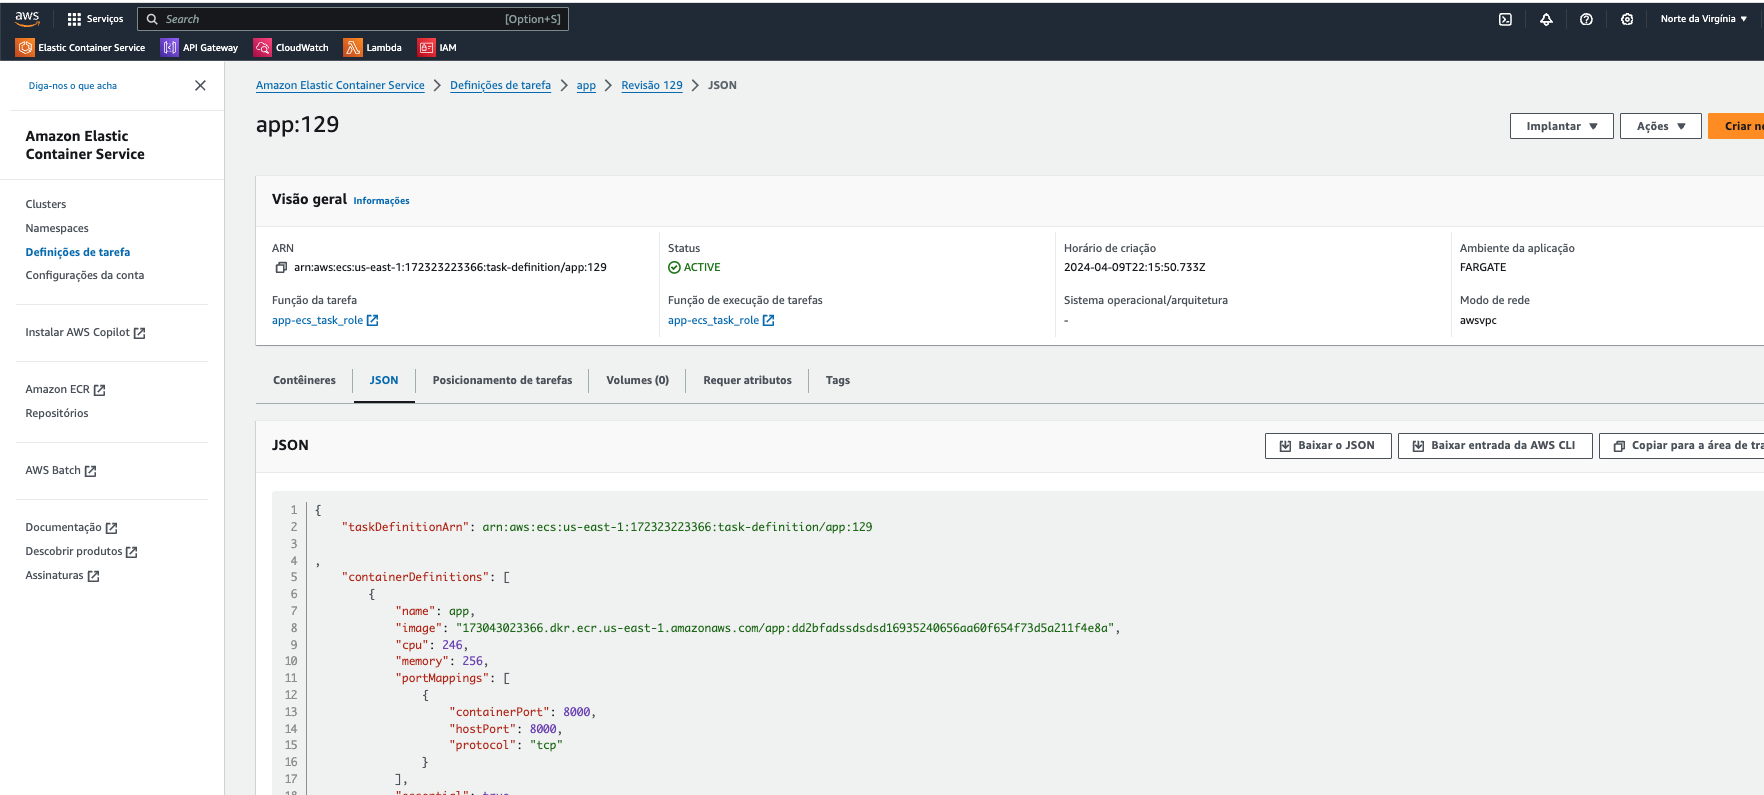This screenshot has width=1764, height=795.
Task: Open Elastic Container Service shortcut
Action: pyautogui.click(x=81, y=47)
